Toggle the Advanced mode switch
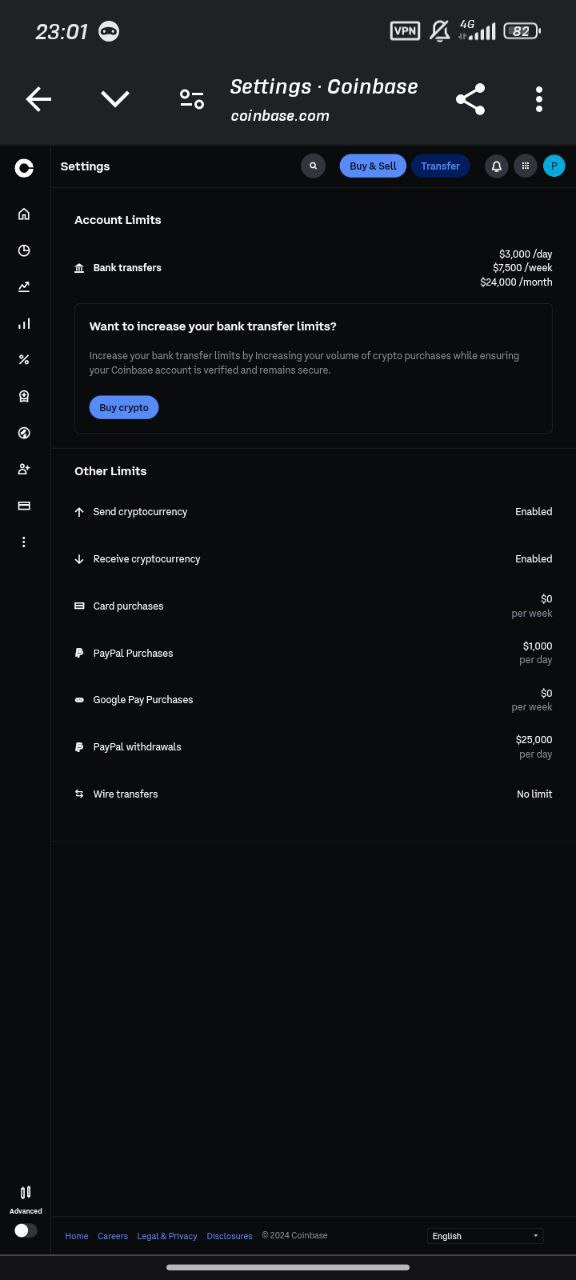 point(26,1231)
